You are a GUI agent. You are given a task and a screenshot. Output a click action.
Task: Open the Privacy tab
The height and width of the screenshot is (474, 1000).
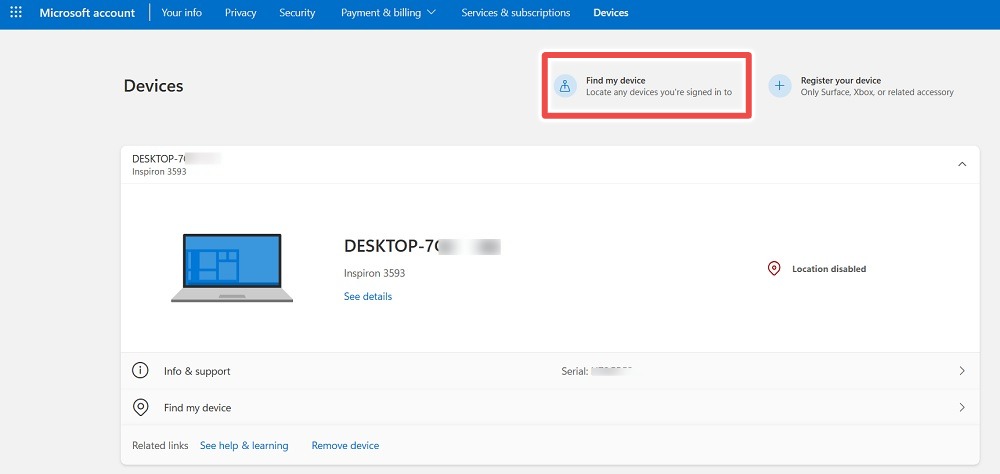pos(240,13)
